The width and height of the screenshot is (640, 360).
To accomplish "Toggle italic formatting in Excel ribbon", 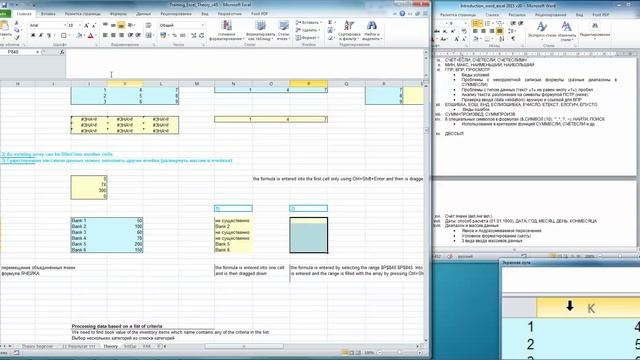I will pyautogui.click(x=41, y=36).
